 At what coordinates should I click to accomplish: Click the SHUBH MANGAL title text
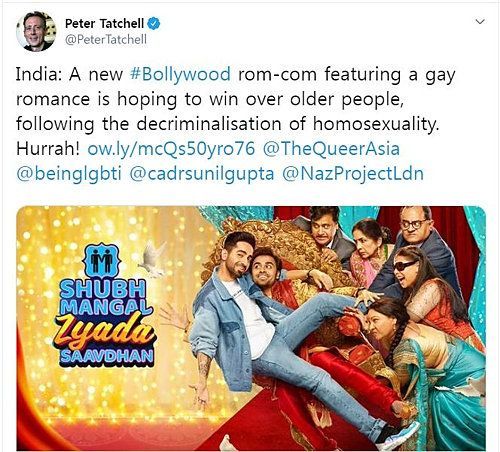(x=104, y=298)
